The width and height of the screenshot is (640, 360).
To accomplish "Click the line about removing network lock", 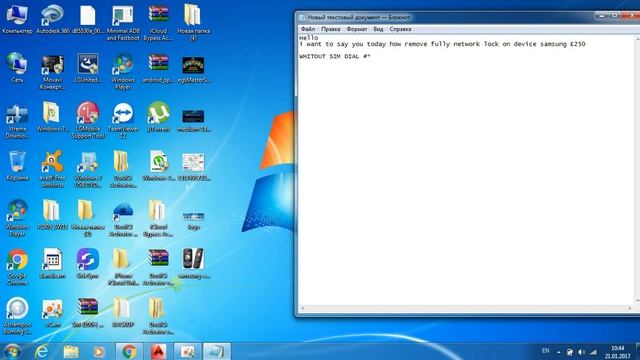I will click(442, 44).
